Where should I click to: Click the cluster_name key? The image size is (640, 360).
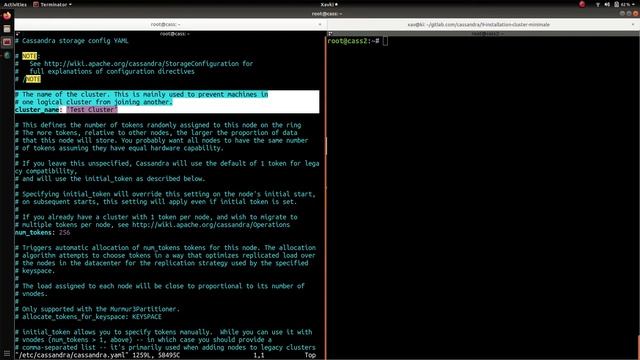point(37,110)
